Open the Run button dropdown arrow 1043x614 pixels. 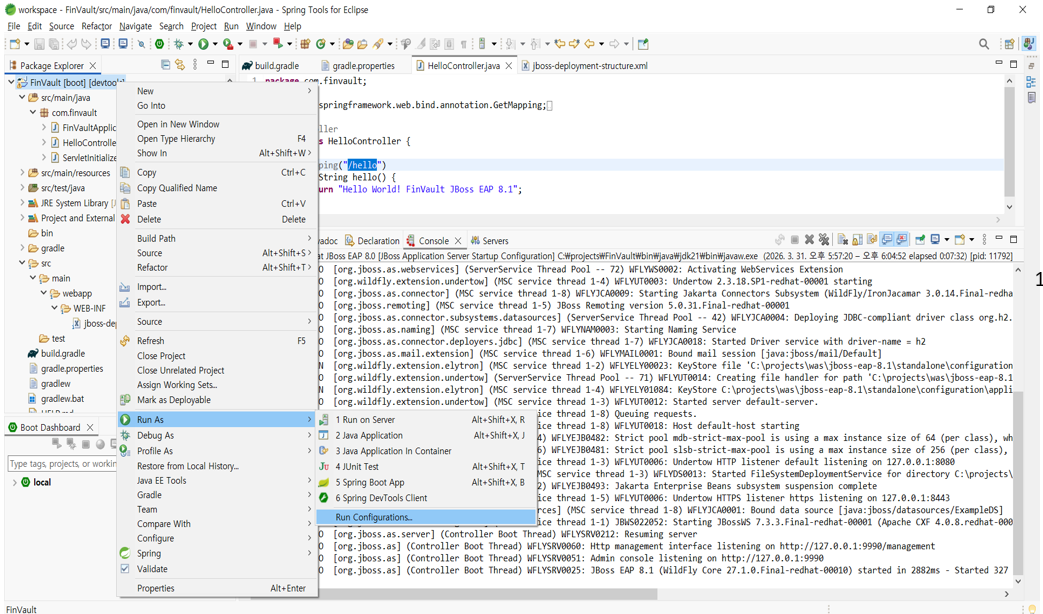(x=215, y=44)
